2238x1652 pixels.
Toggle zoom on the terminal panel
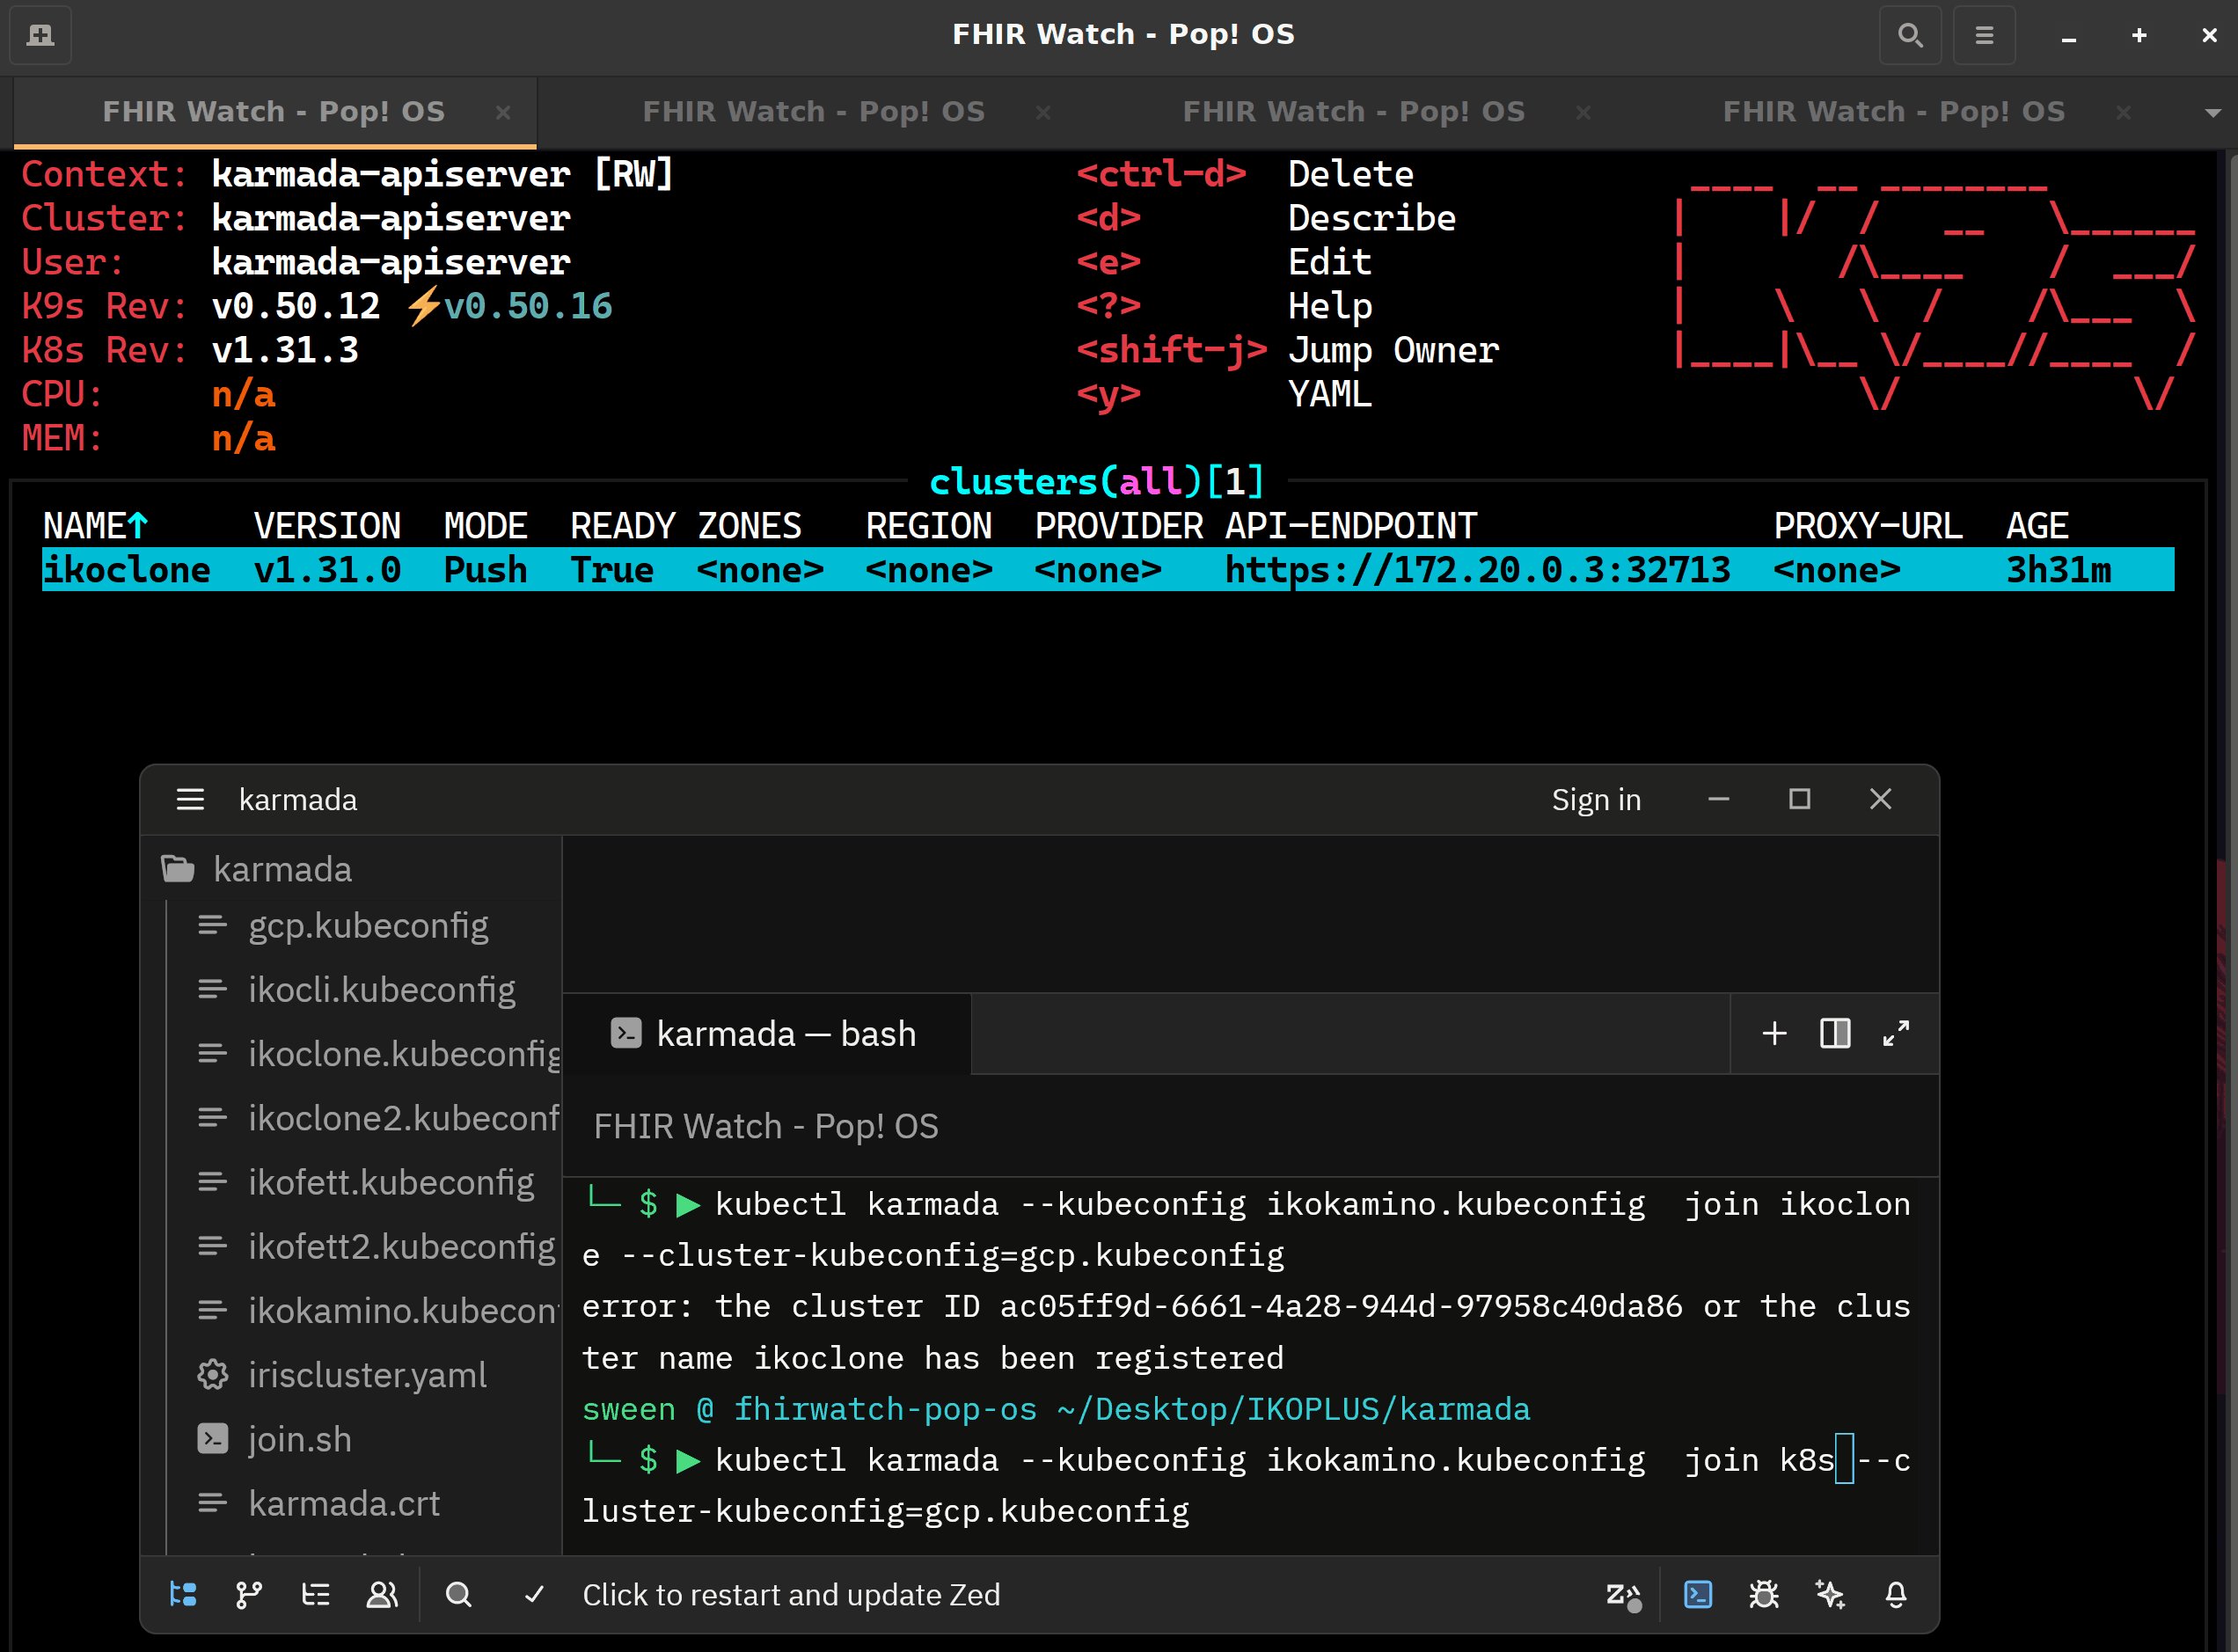(1896, 1033)
